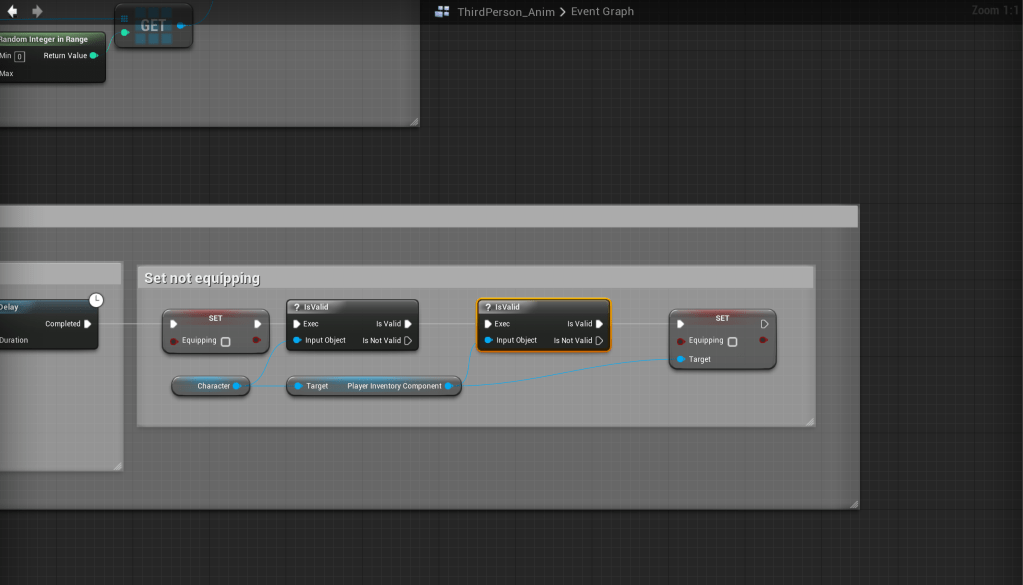This screenshot has height=585, width=1023.
Task: Click red output pin on SET node after Delay
Action: (x=256, y=340)
